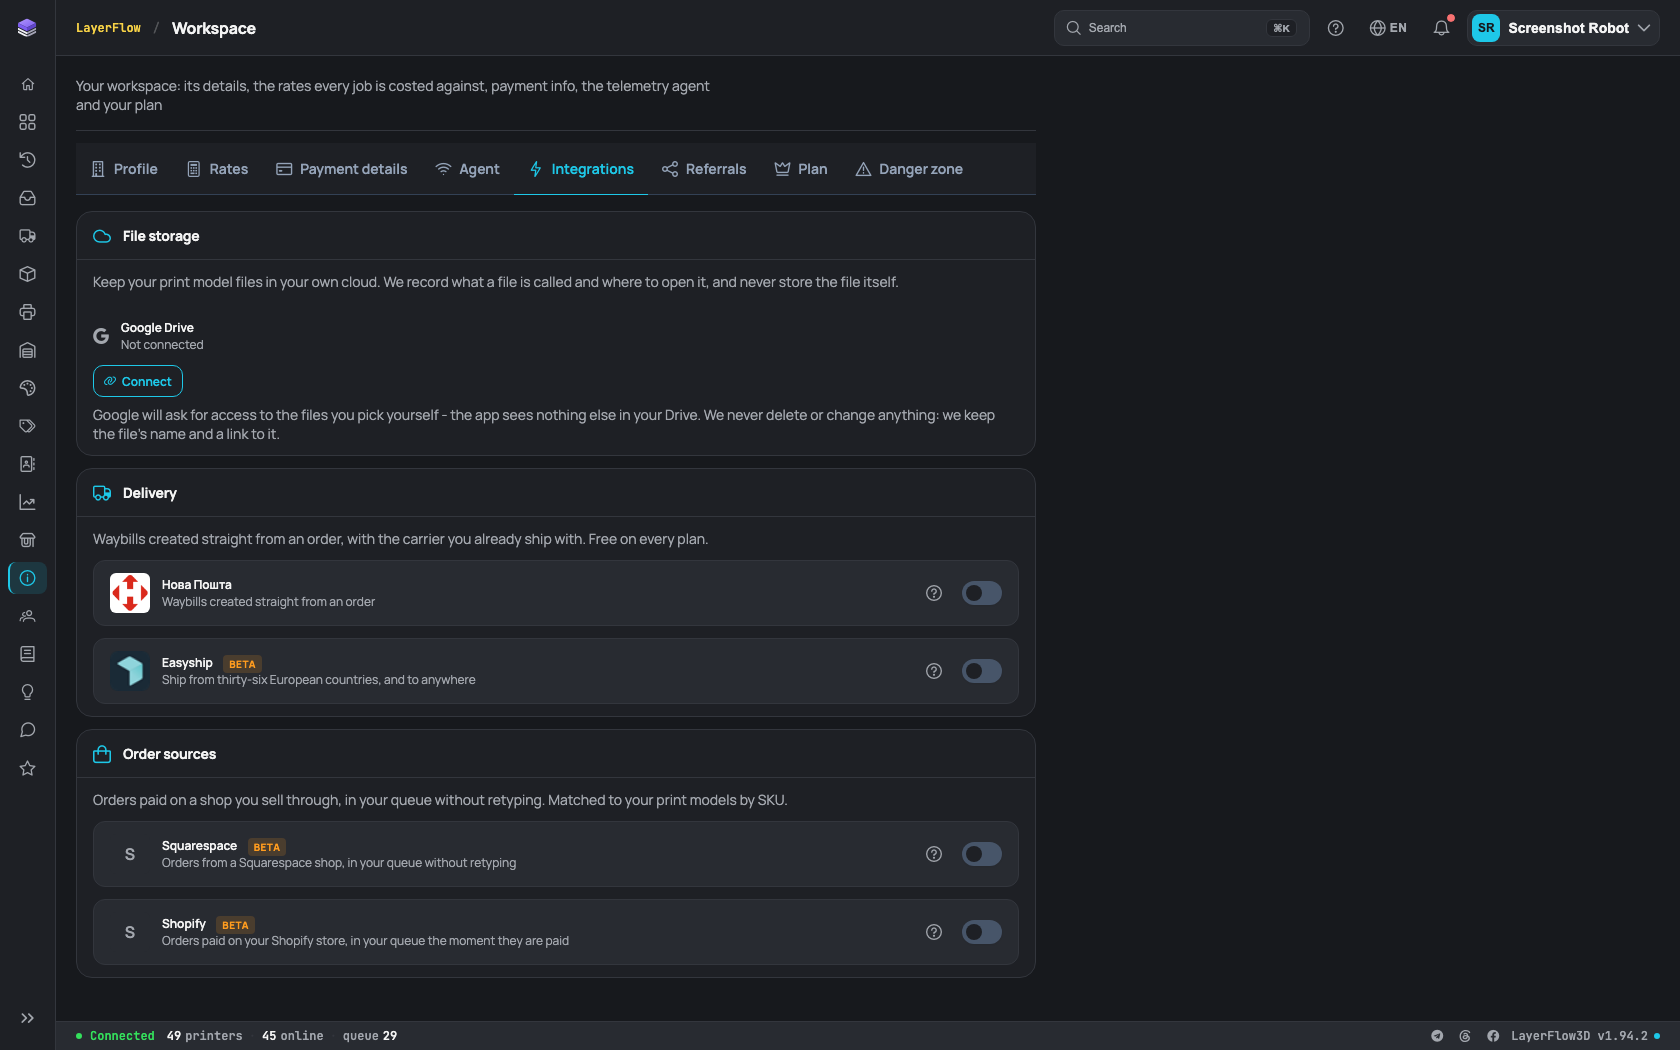
Task: Open the star favorites icon in the sidebar
Action: click(27, 768)
